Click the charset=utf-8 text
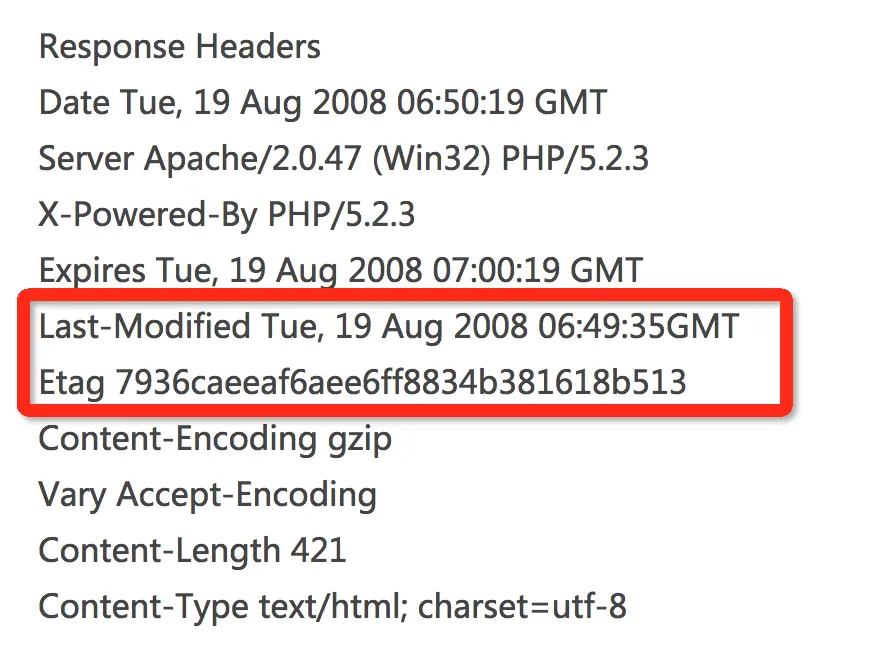 click(522, 607)
